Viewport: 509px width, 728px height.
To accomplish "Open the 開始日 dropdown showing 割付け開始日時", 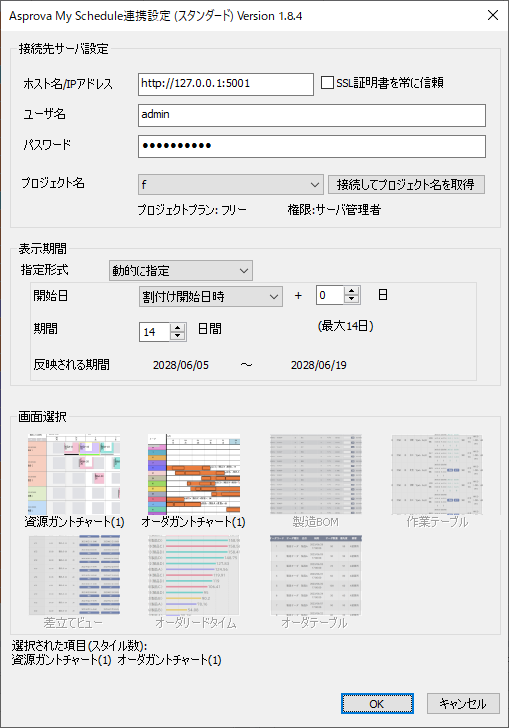I will 211,296.
